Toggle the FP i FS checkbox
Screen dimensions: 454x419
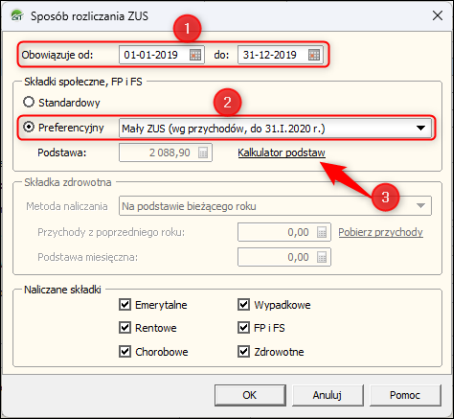tap(243, 328)
